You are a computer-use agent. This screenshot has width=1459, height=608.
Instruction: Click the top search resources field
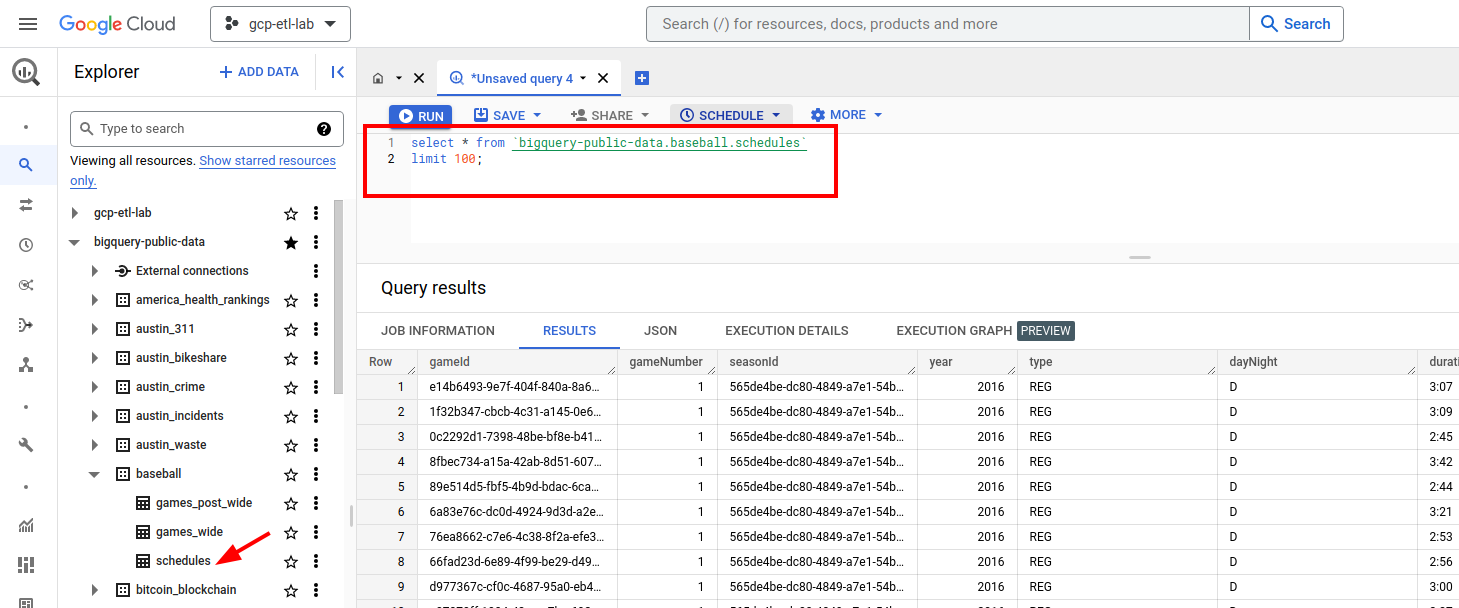pos(948,24)
